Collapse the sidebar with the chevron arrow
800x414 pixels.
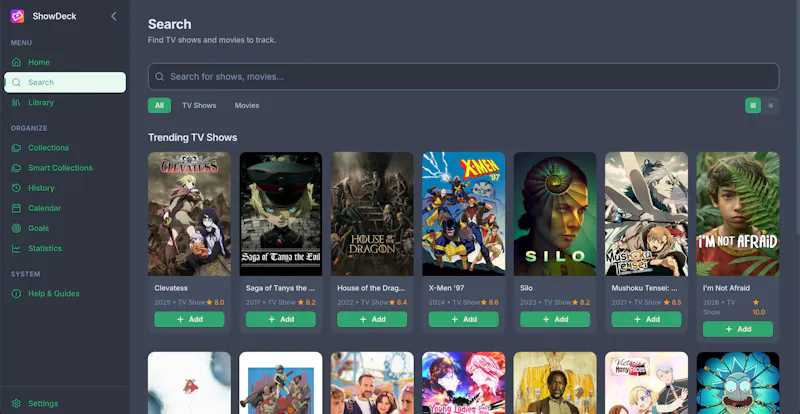click(114, 16)
